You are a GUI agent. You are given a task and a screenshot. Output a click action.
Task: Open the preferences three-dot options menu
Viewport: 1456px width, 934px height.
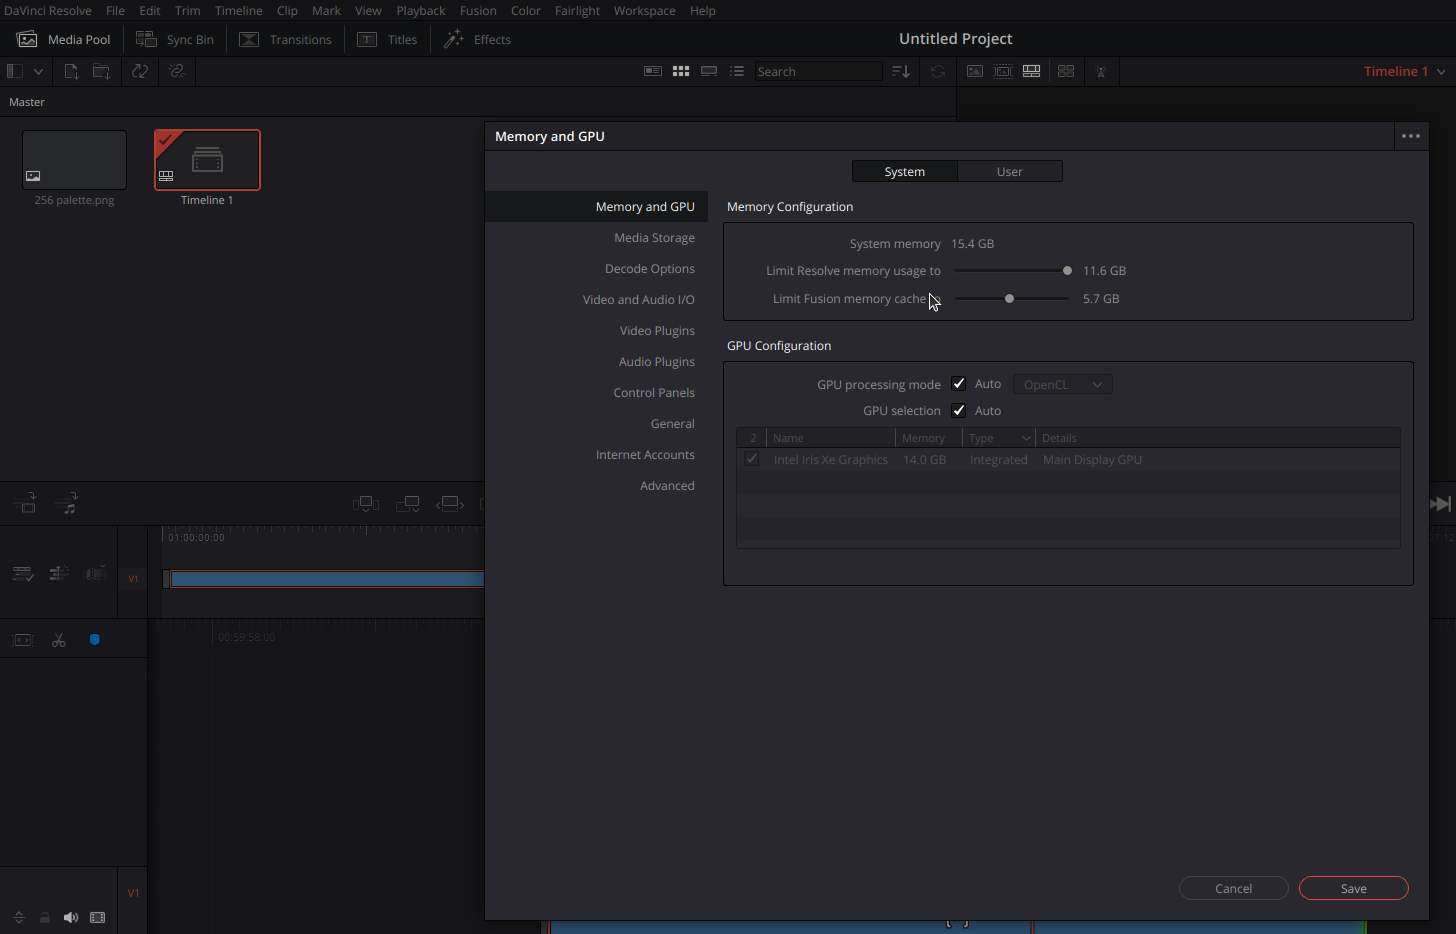pyautogui.click(x=1411, y=136)
